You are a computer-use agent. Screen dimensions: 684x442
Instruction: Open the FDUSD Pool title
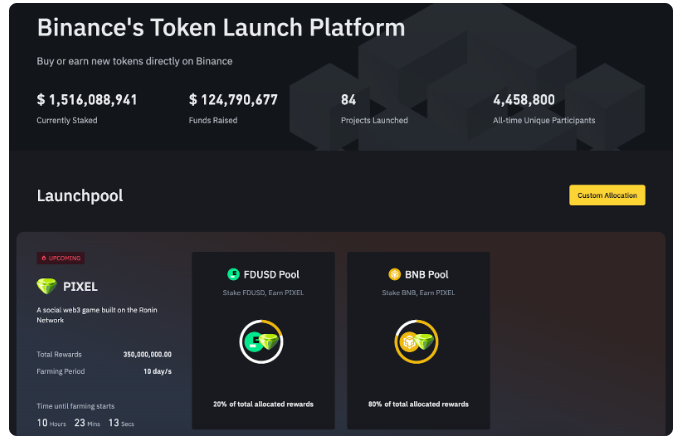(271, 274)
